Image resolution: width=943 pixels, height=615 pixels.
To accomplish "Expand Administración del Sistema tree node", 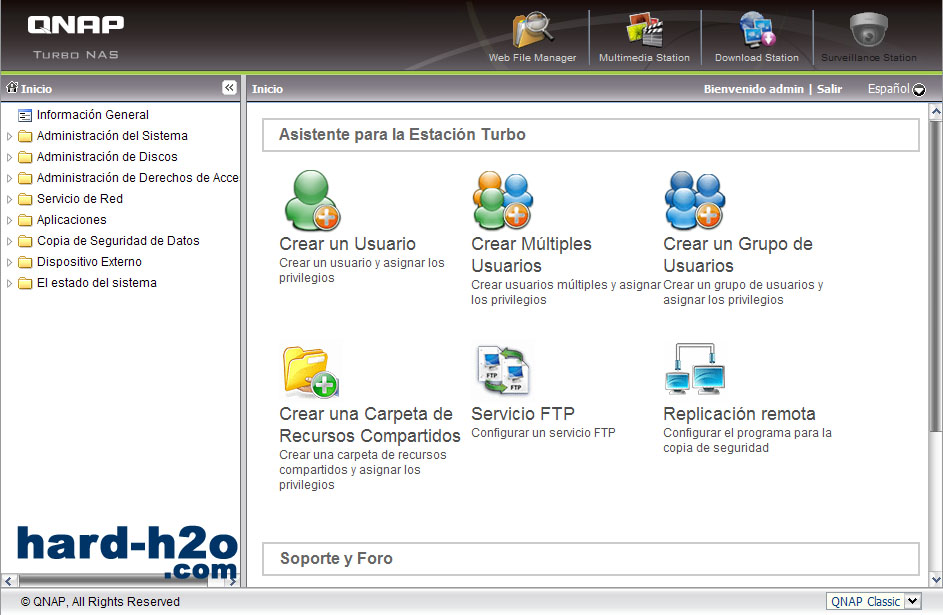I will tap(9, 136).
